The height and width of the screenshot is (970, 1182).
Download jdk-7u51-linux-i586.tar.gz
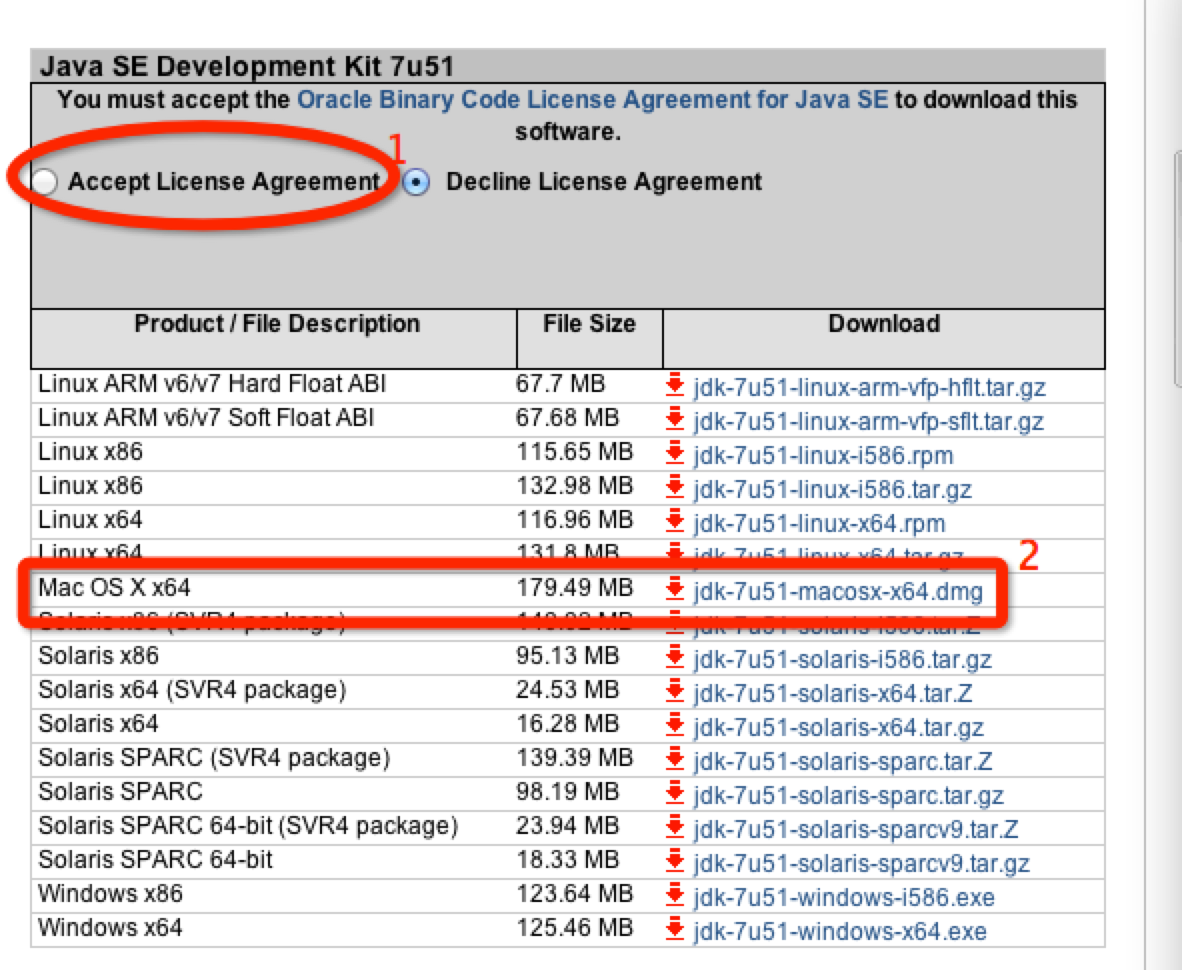[x=832, y=489]
